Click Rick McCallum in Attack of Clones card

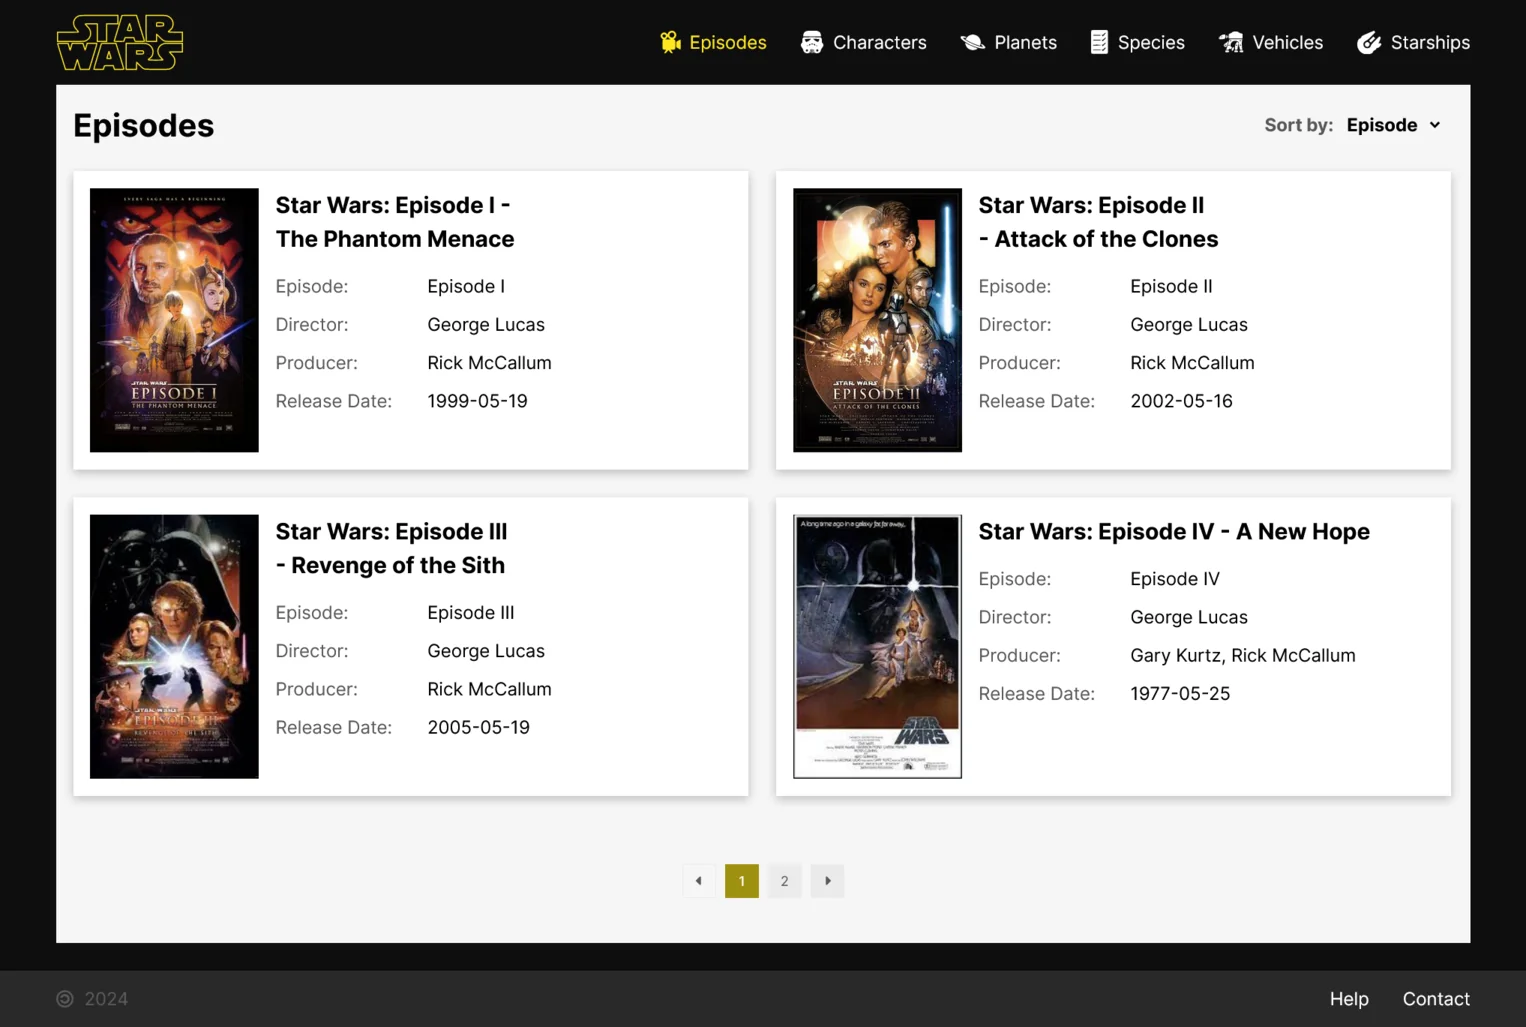click(x=1192, y=363)
